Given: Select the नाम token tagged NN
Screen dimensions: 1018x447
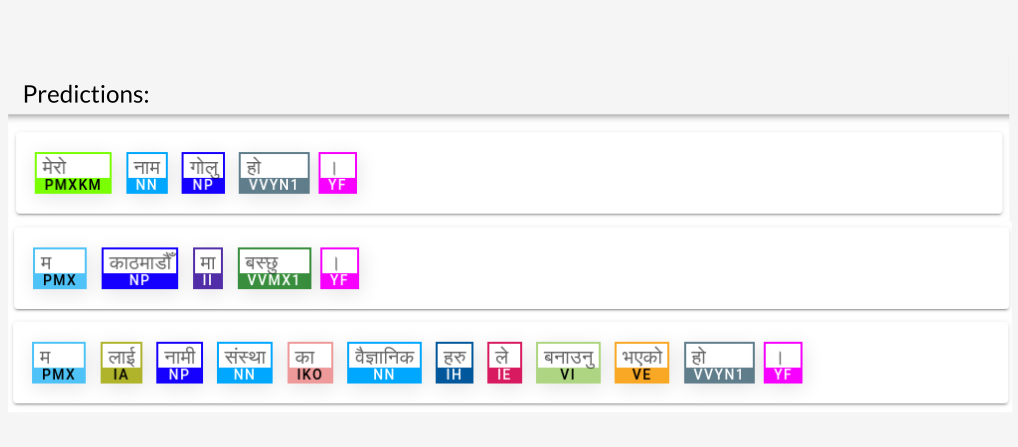Looking at the screenshot, I should (x=147, y=173).
